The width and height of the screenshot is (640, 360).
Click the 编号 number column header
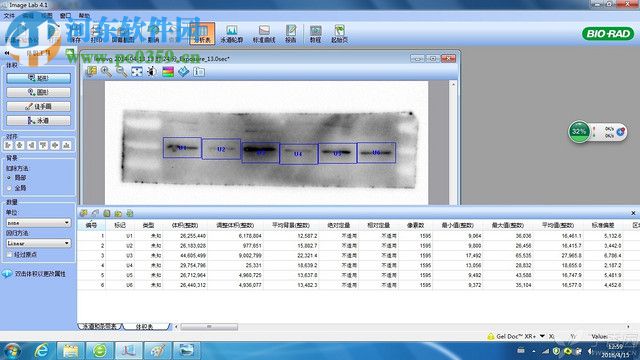coord(91,225)
